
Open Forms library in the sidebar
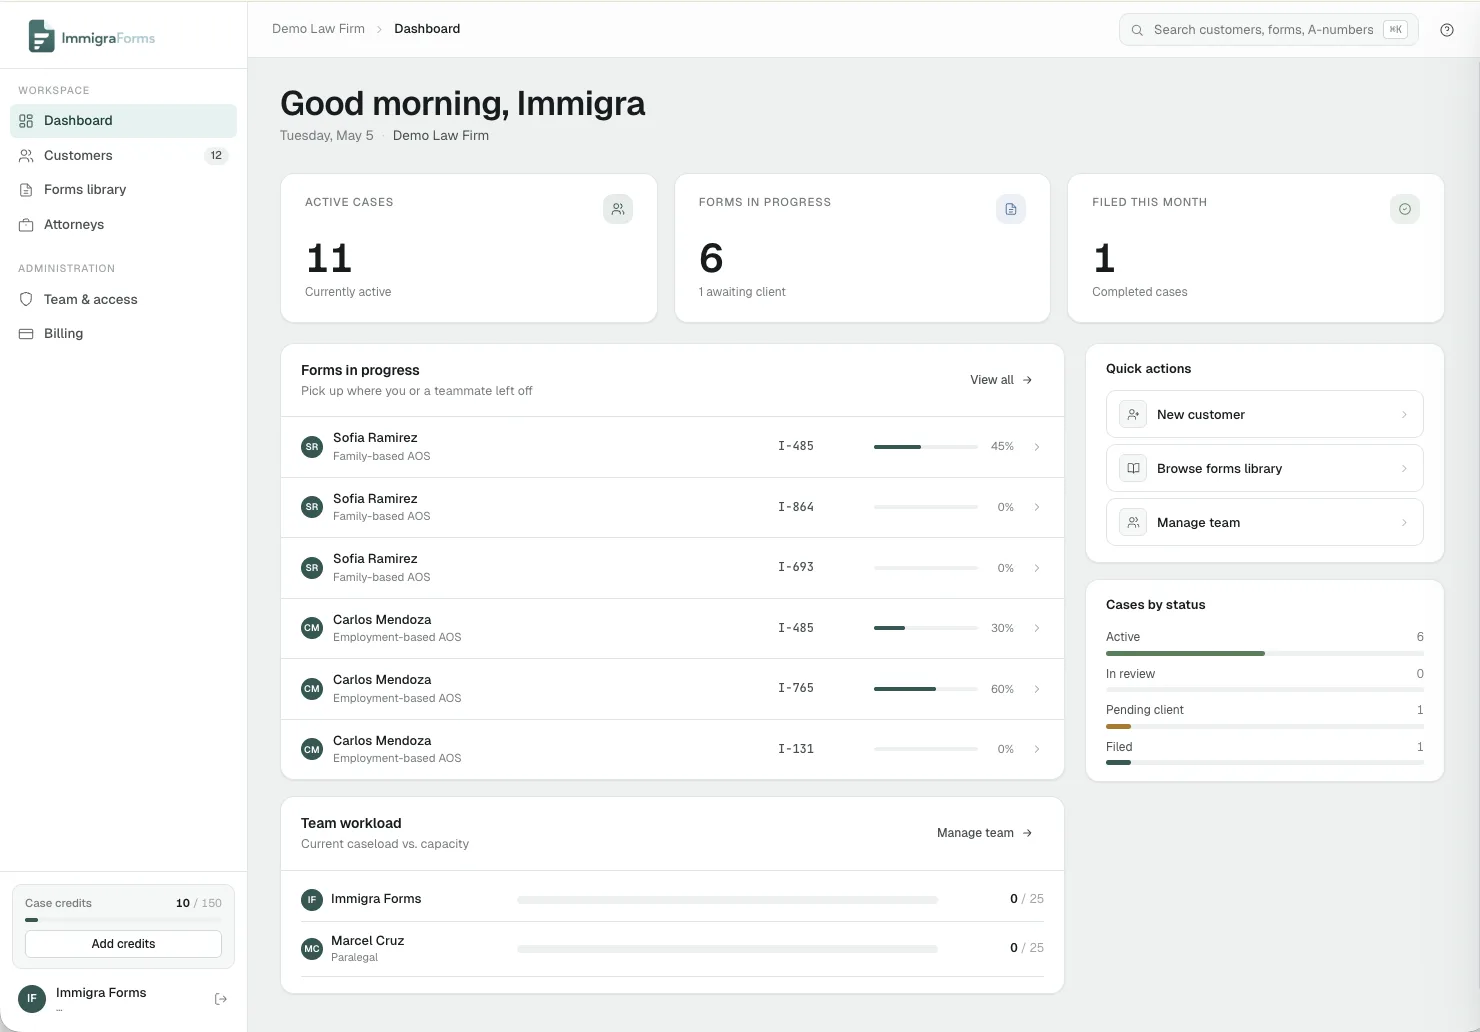point(123,190)
